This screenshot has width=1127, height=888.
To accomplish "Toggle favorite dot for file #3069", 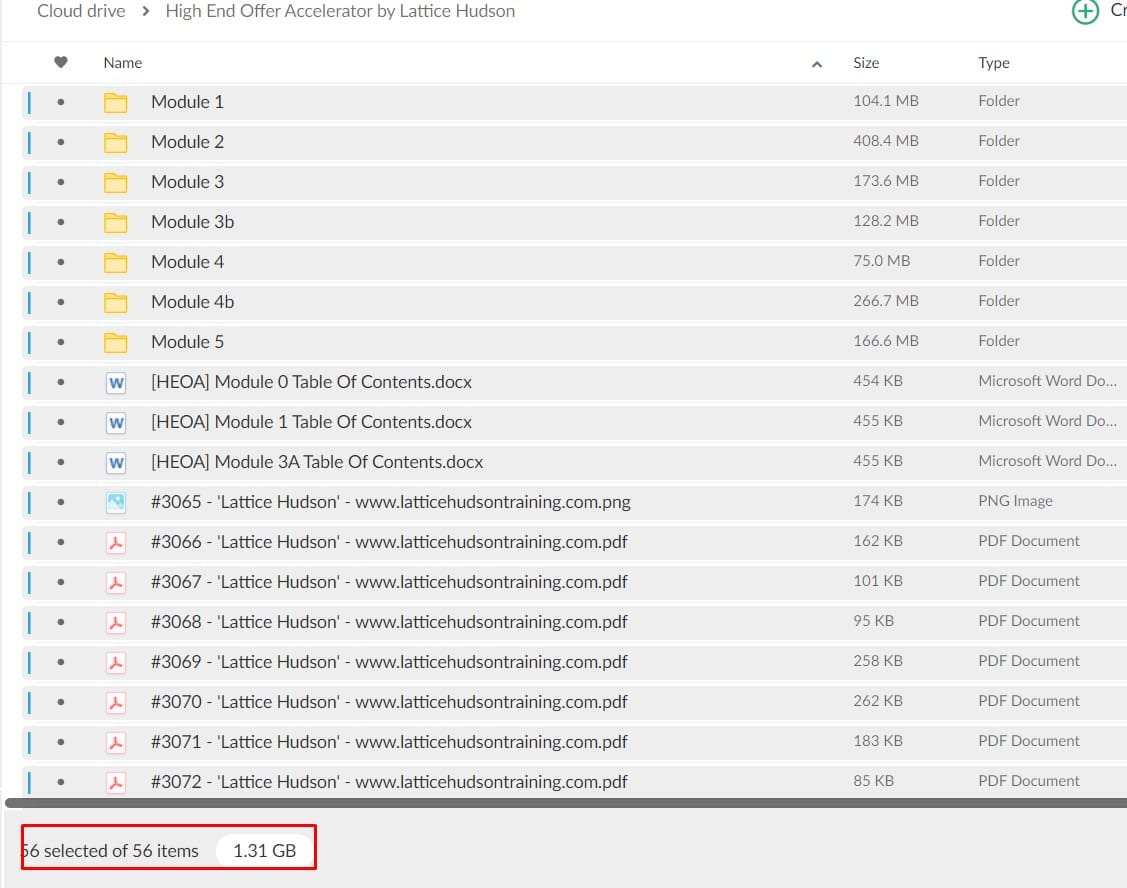I will [x=61, y=662].
